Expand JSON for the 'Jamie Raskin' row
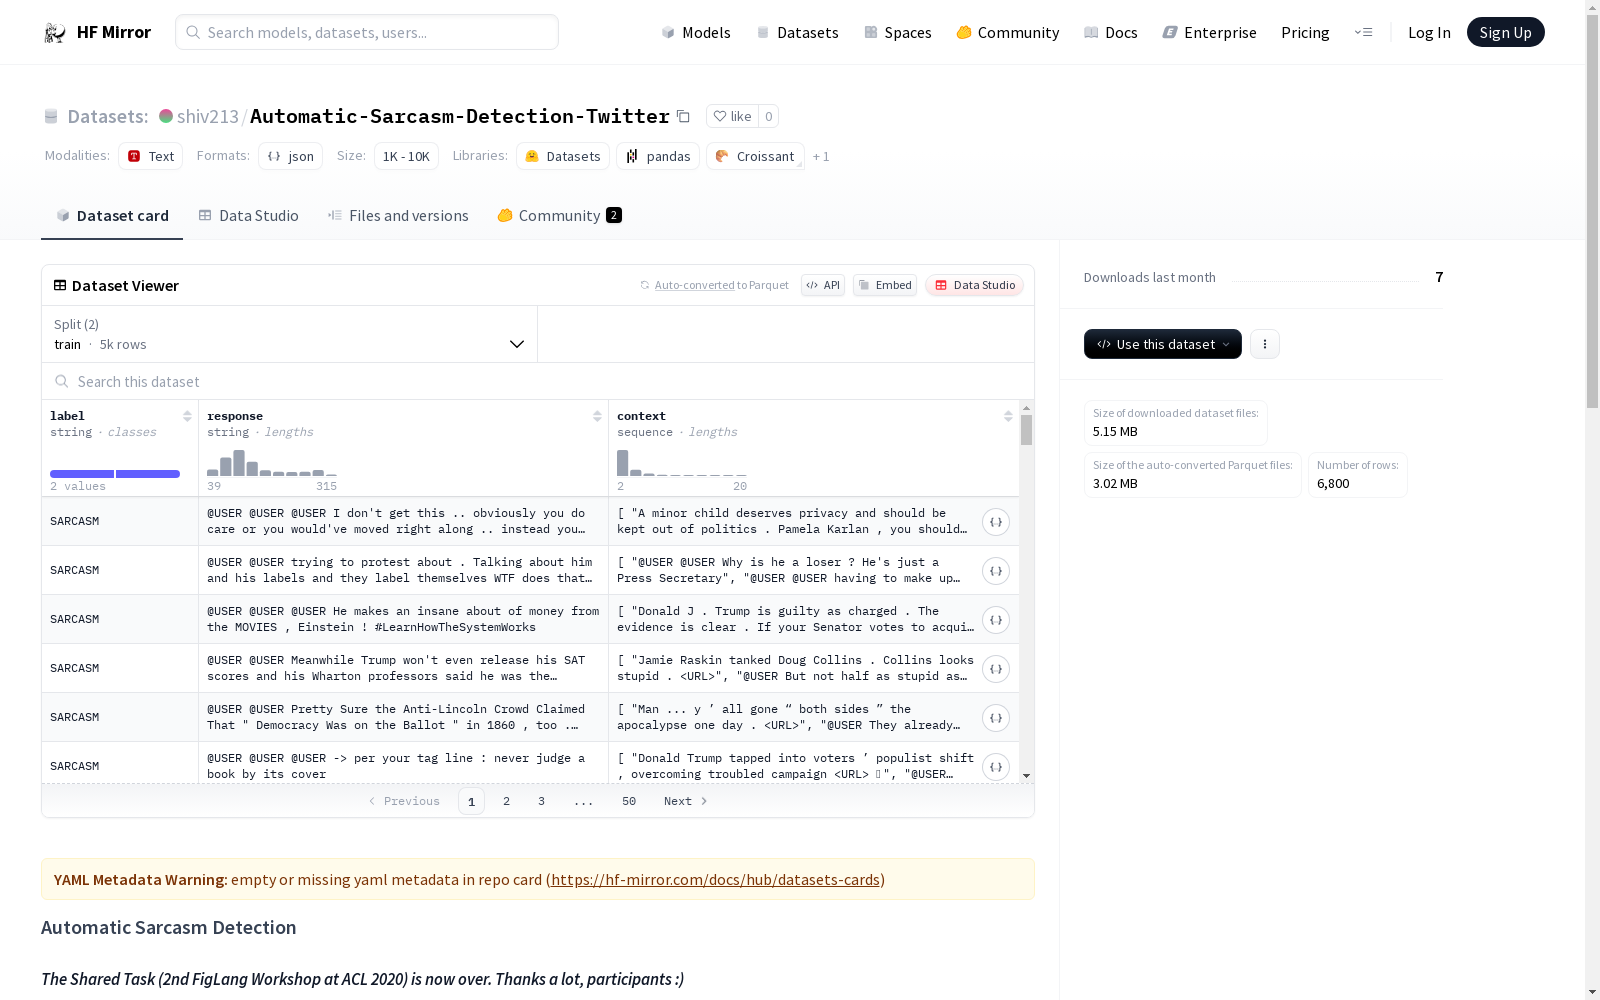The height and width of the screenshot is (1000, 1600). [995, 669]
